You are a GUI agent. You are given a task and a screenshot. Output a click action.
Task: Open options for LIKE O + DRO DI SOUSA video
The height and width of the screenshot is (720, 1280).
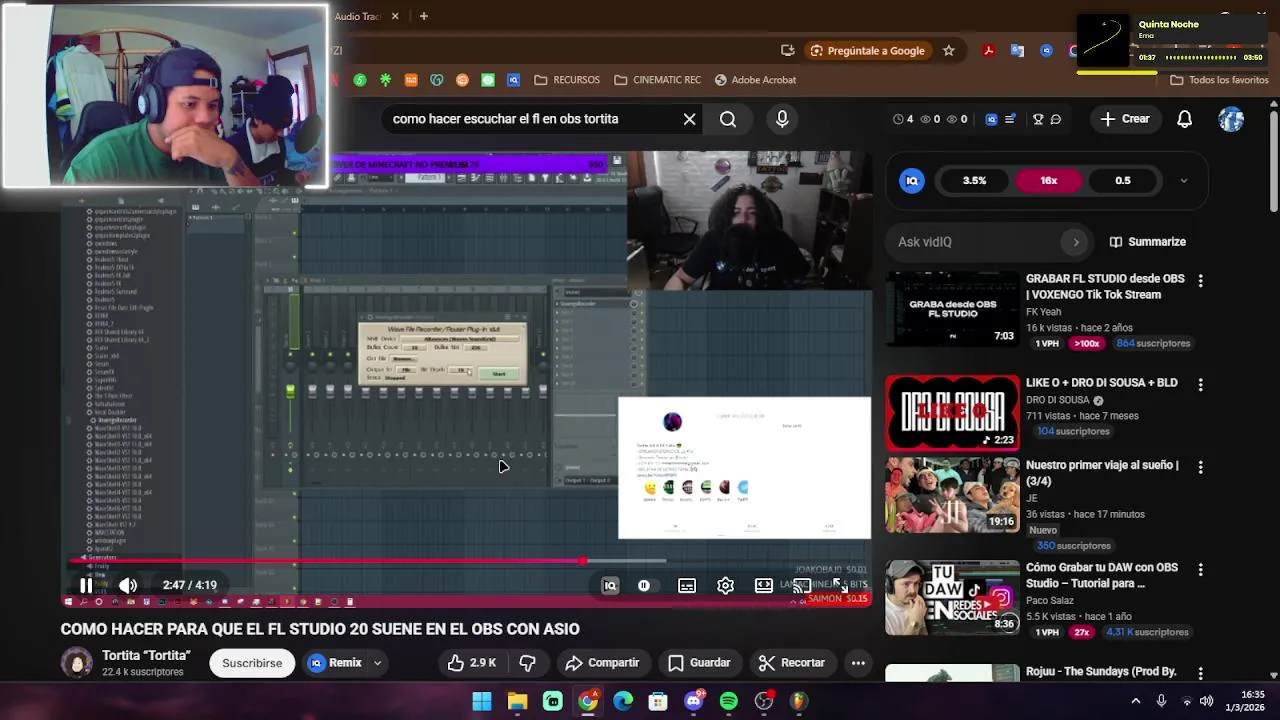point(1200,385)
